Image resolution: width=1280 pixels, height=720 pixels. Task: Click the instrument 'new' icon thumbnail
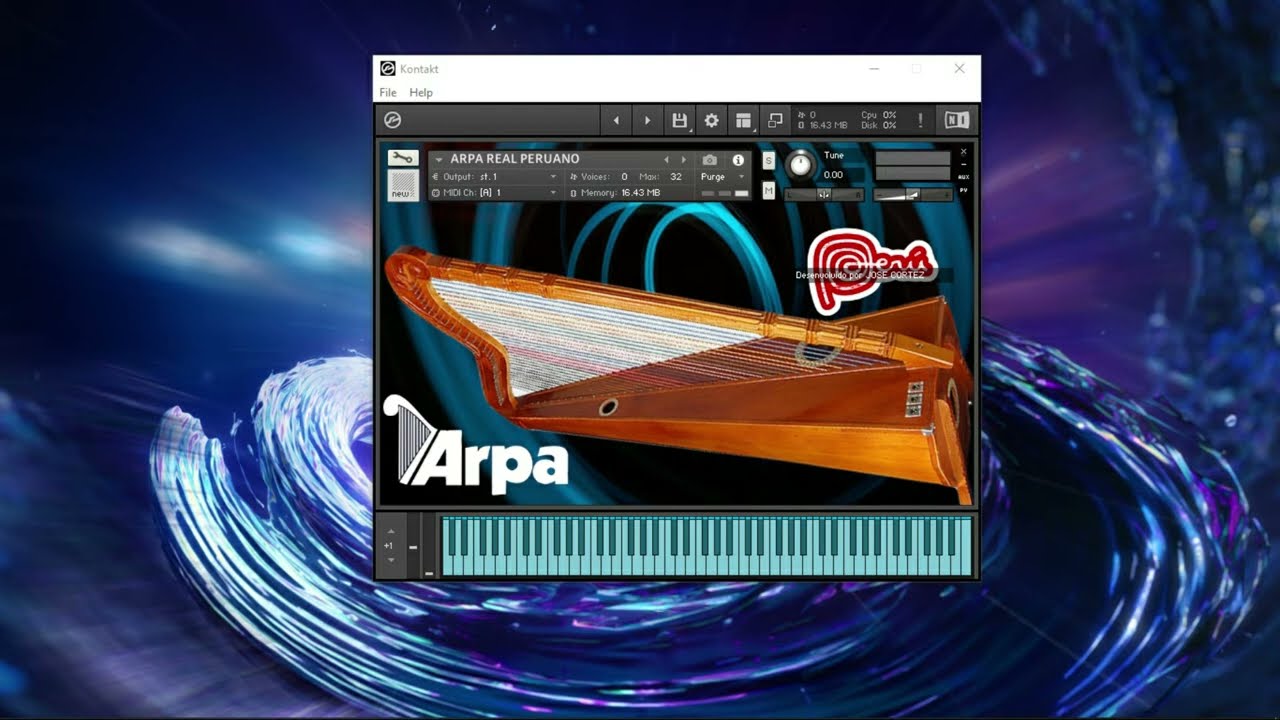point(402,185)
